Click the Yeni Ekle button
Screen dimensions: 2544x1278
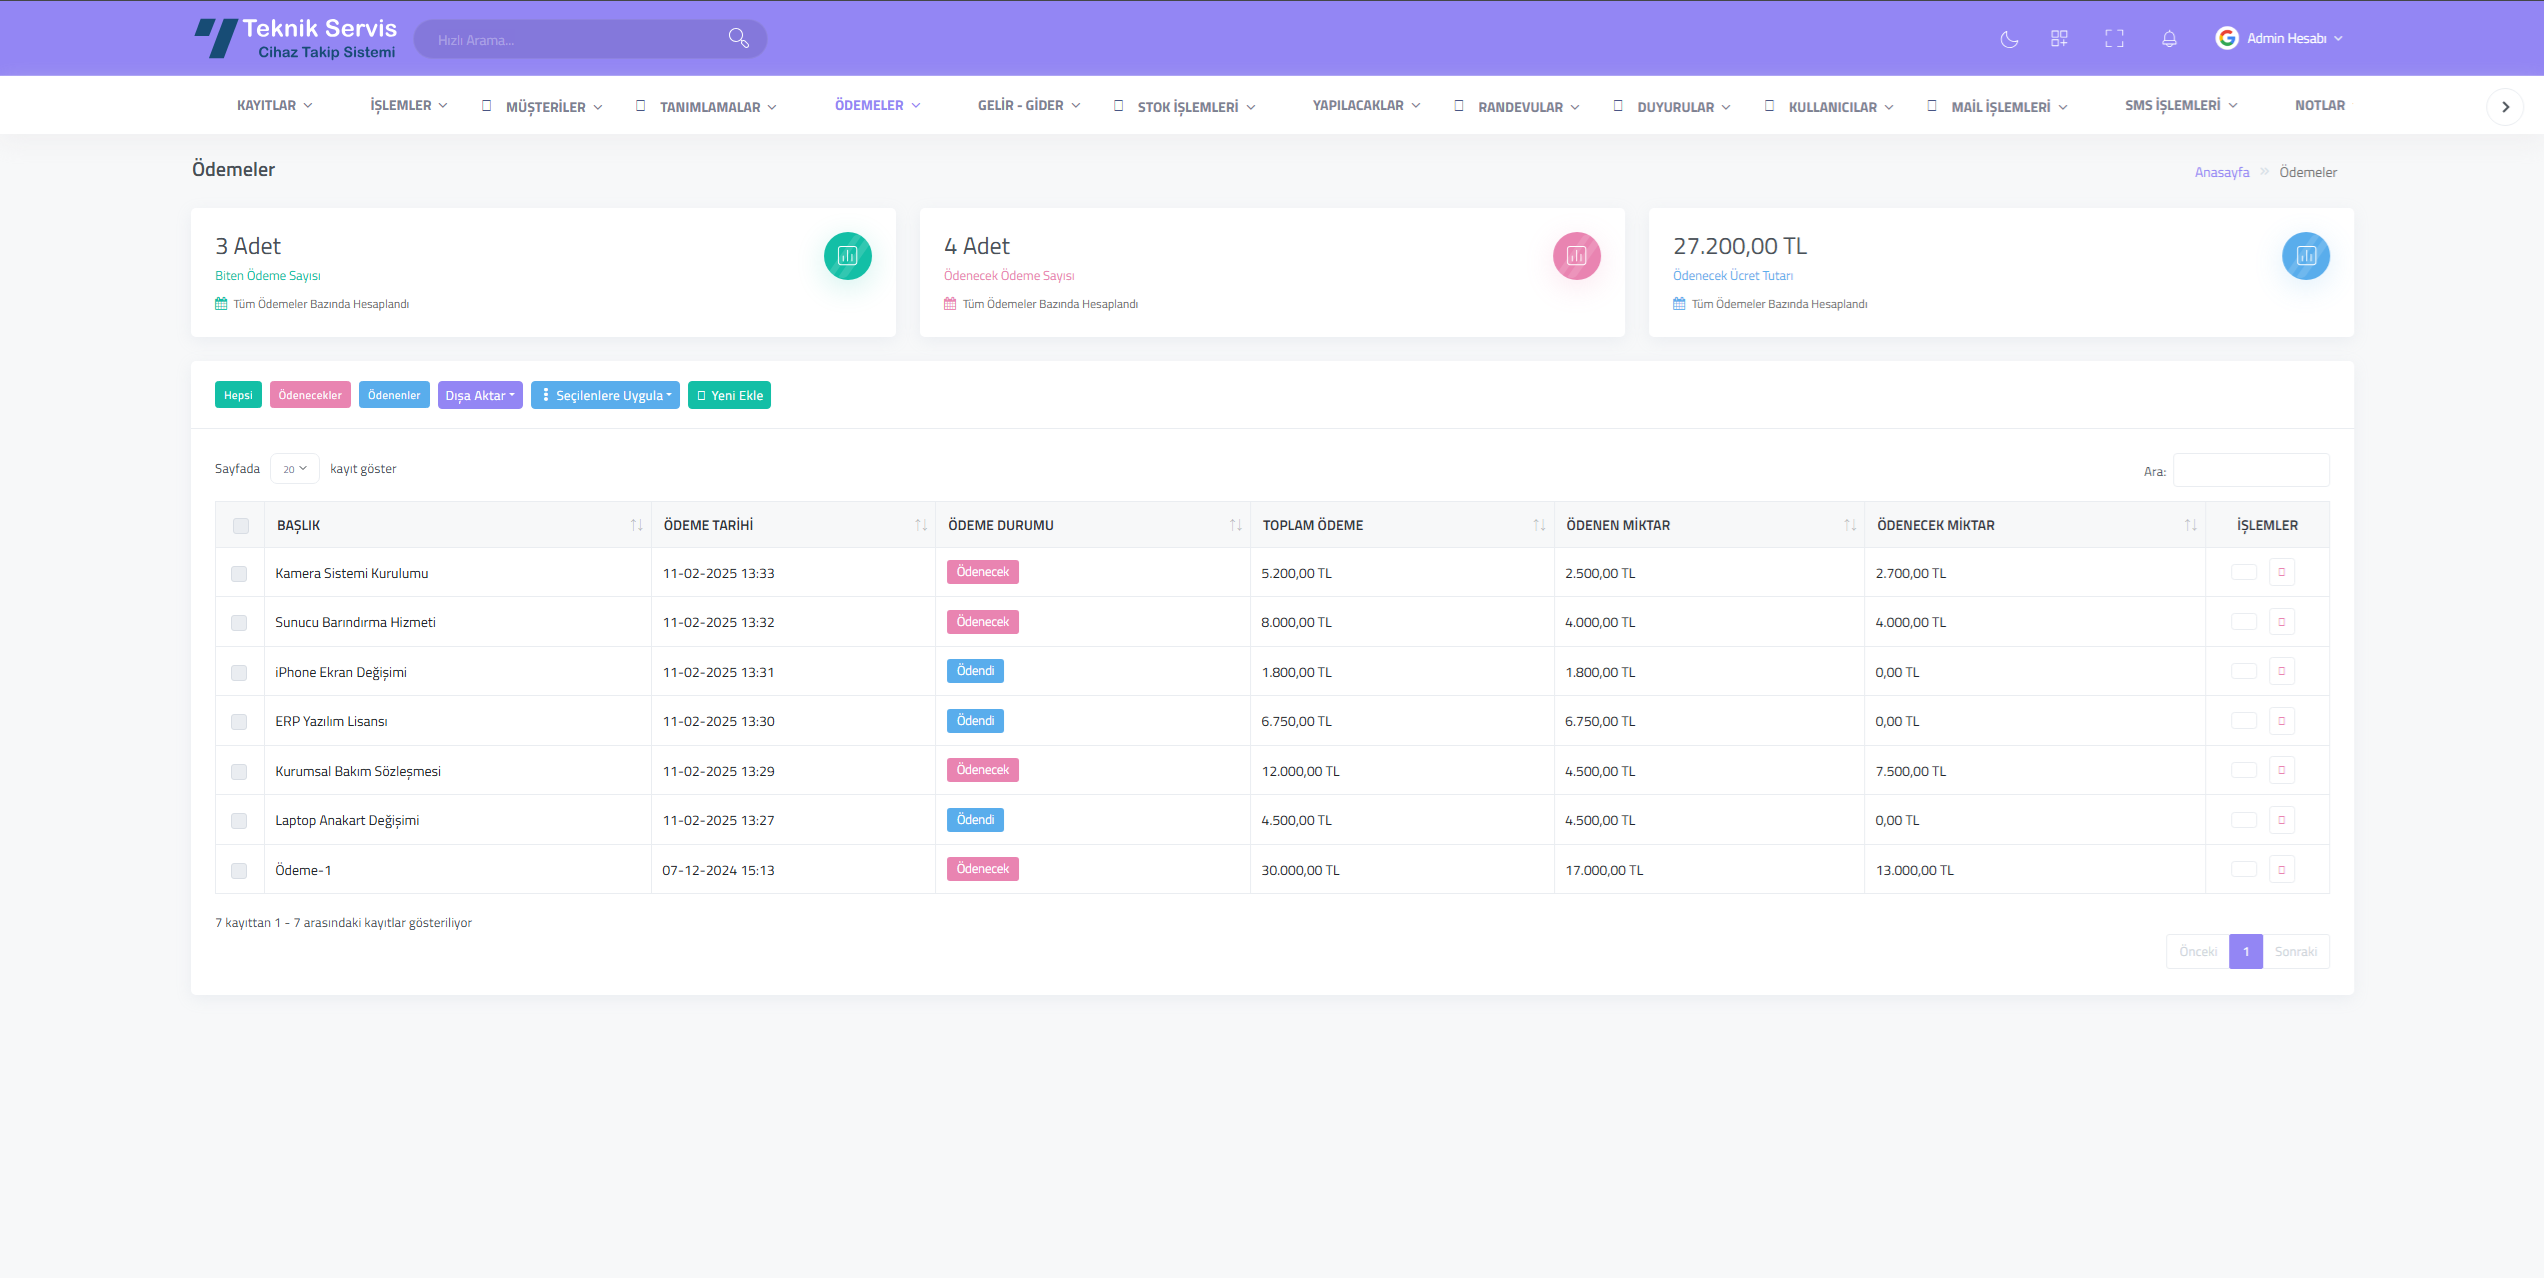(729, 395)
